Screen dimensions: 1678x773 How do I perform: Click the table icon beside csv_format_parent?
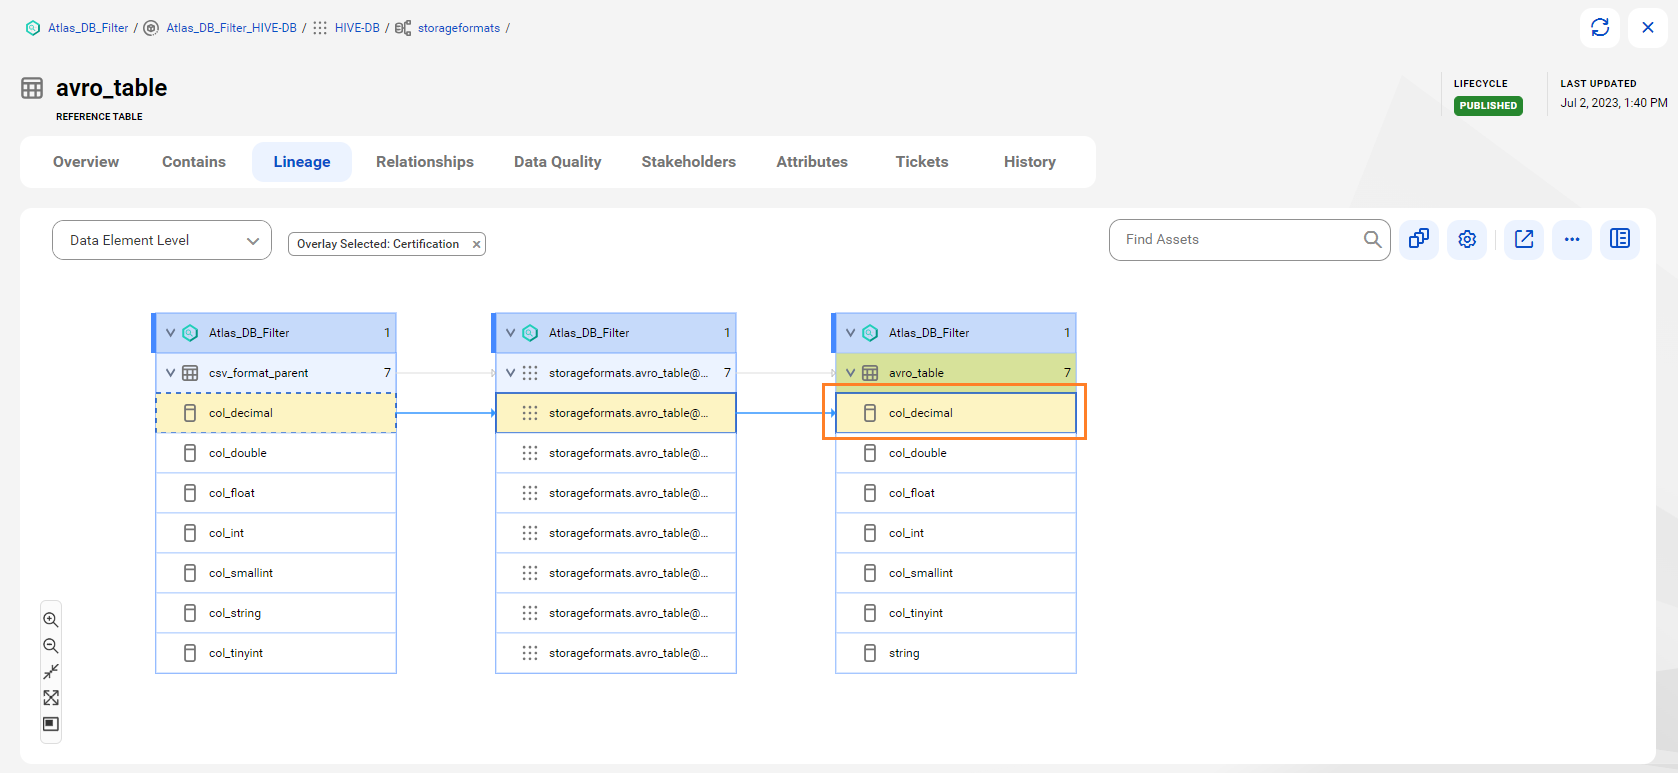click(x=190, y=373)
